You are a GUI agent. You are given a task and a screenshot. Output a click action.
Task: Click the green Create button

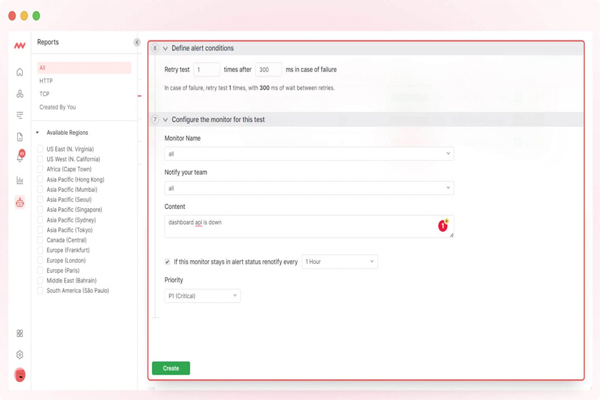pyautogui.click(x=171, y=368)
